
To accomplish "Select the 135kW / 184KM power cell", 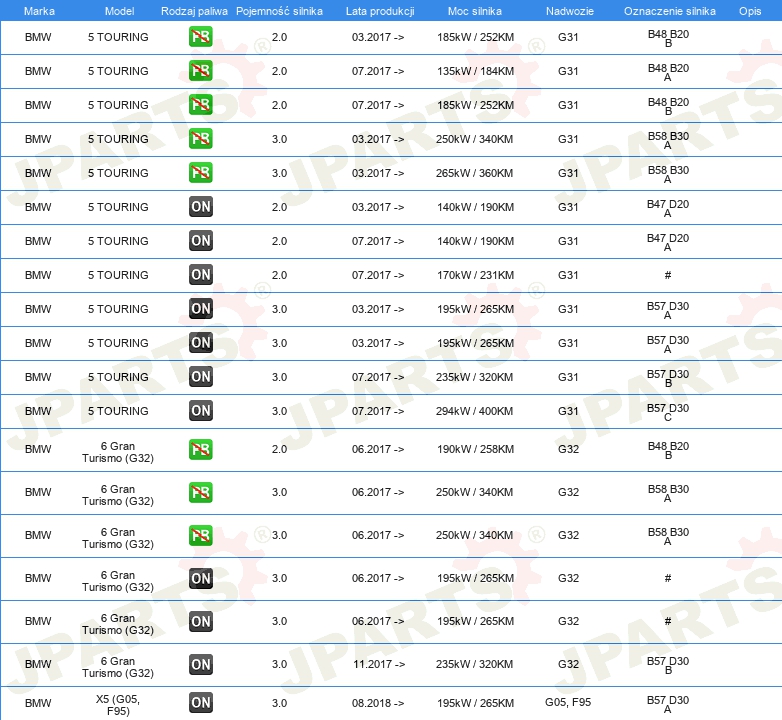I will pos(475,71).
